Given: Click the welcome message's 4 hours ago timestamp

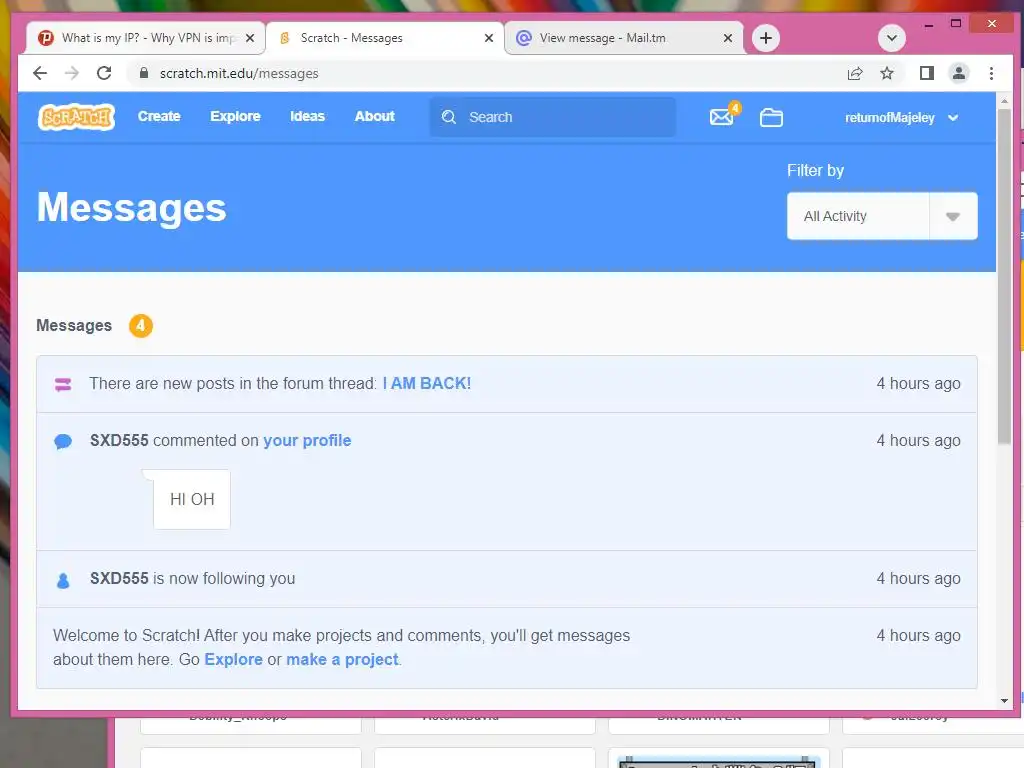Looking at the screenshot, I should (918, 635).
